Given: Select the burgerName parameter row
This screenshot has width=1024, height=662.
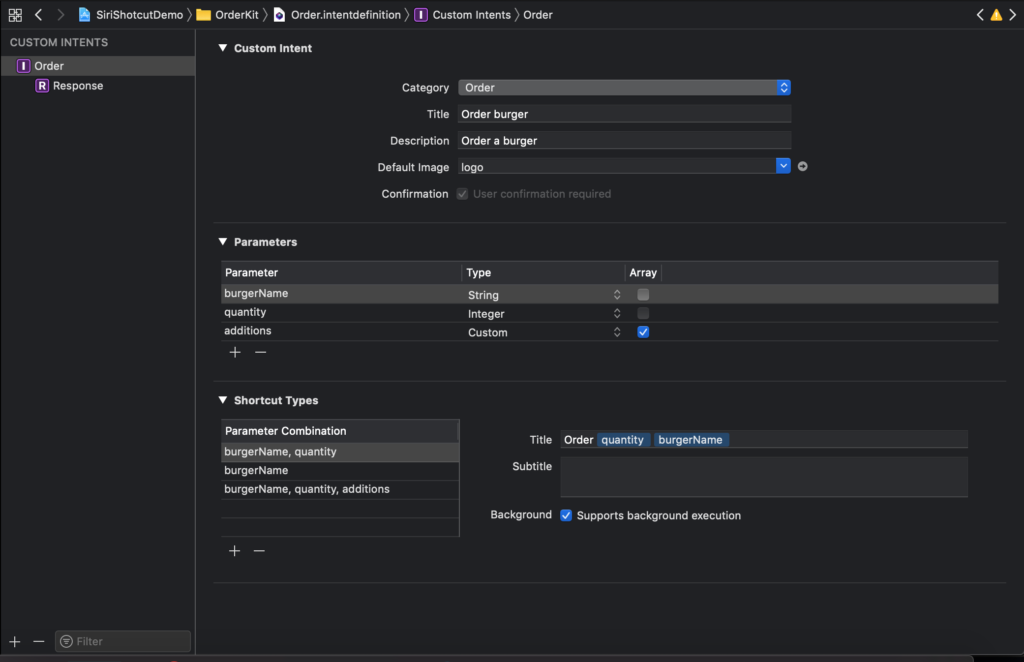Looking at the screenshot, I should pos(609,294).
